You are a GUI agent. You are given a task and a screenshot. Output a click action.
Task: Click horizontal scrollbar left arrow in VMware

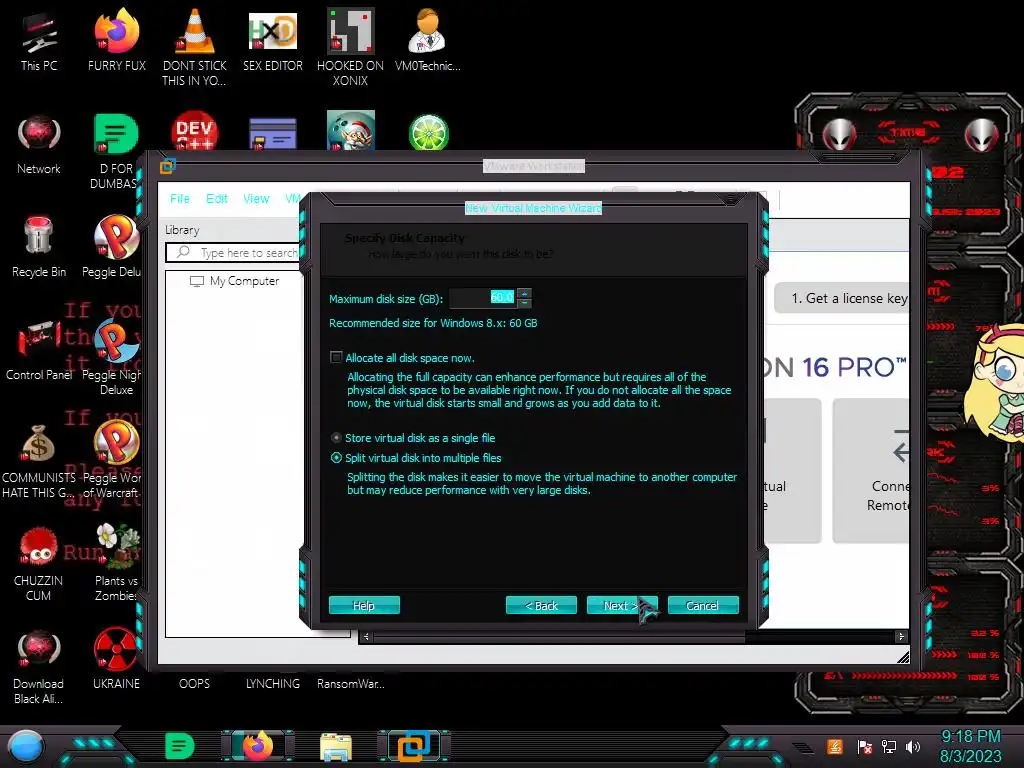coord(366,636)
